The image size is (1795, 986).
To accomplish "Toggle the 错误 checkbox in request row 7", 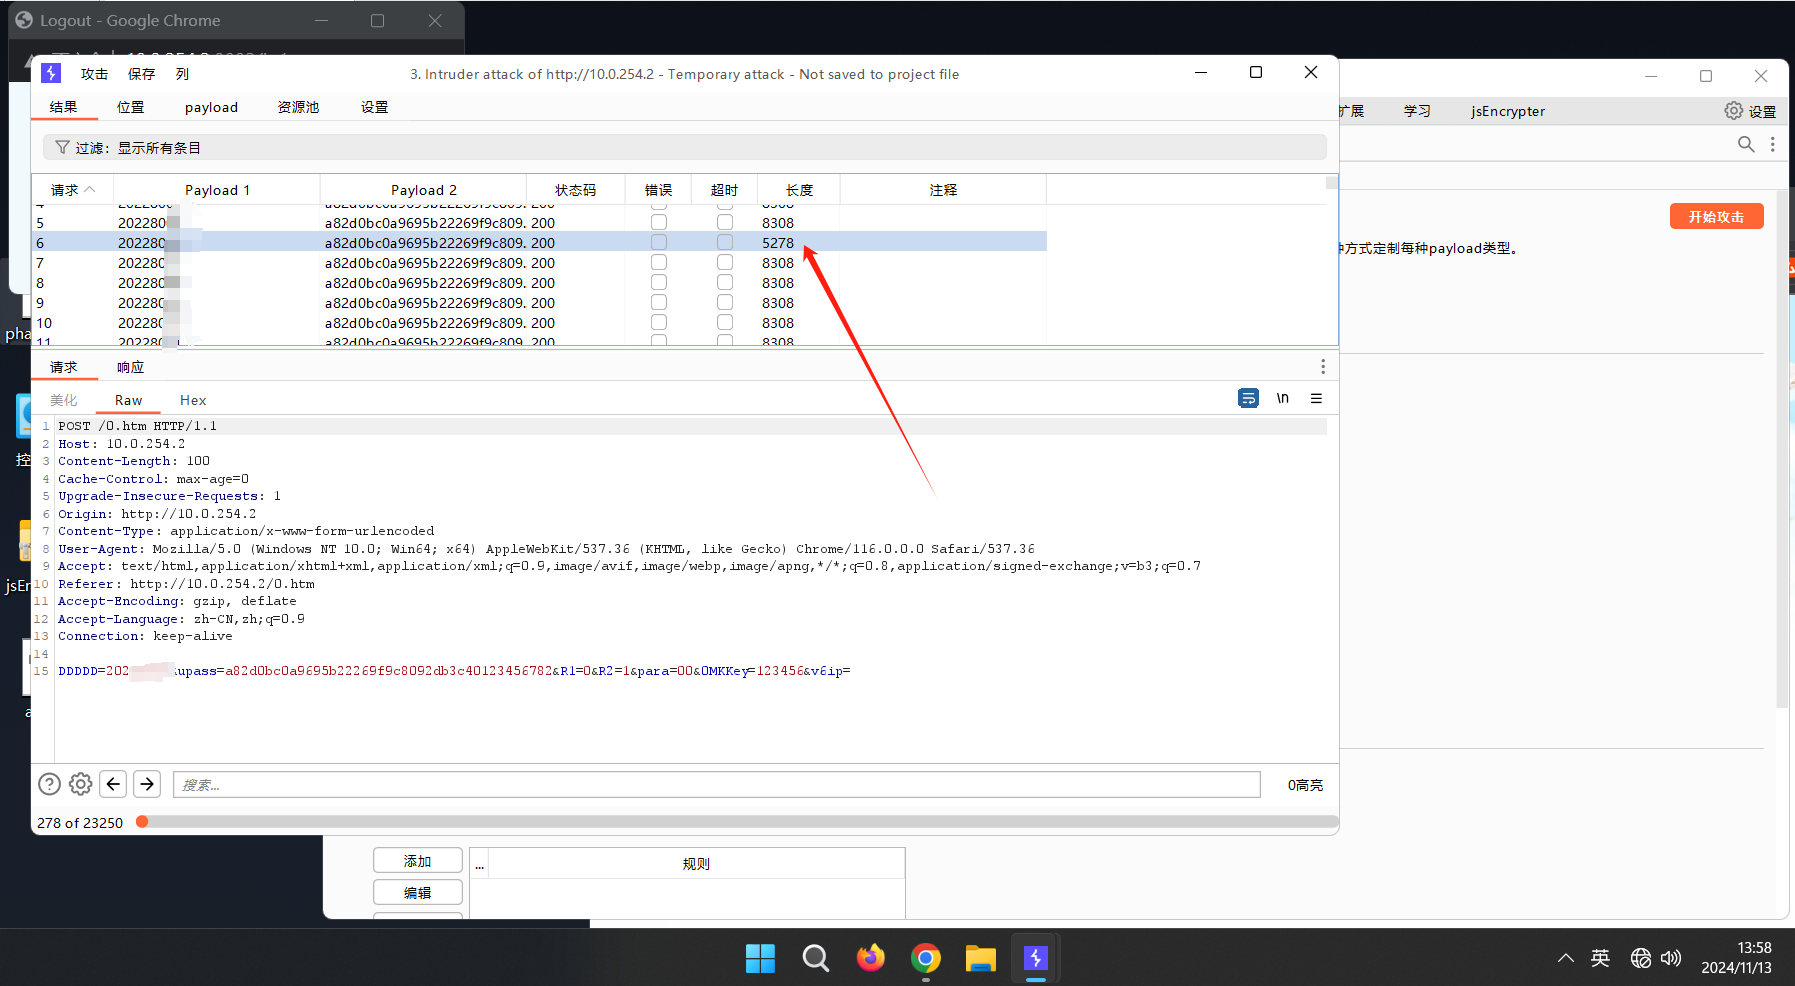I will tap(659, 262).
